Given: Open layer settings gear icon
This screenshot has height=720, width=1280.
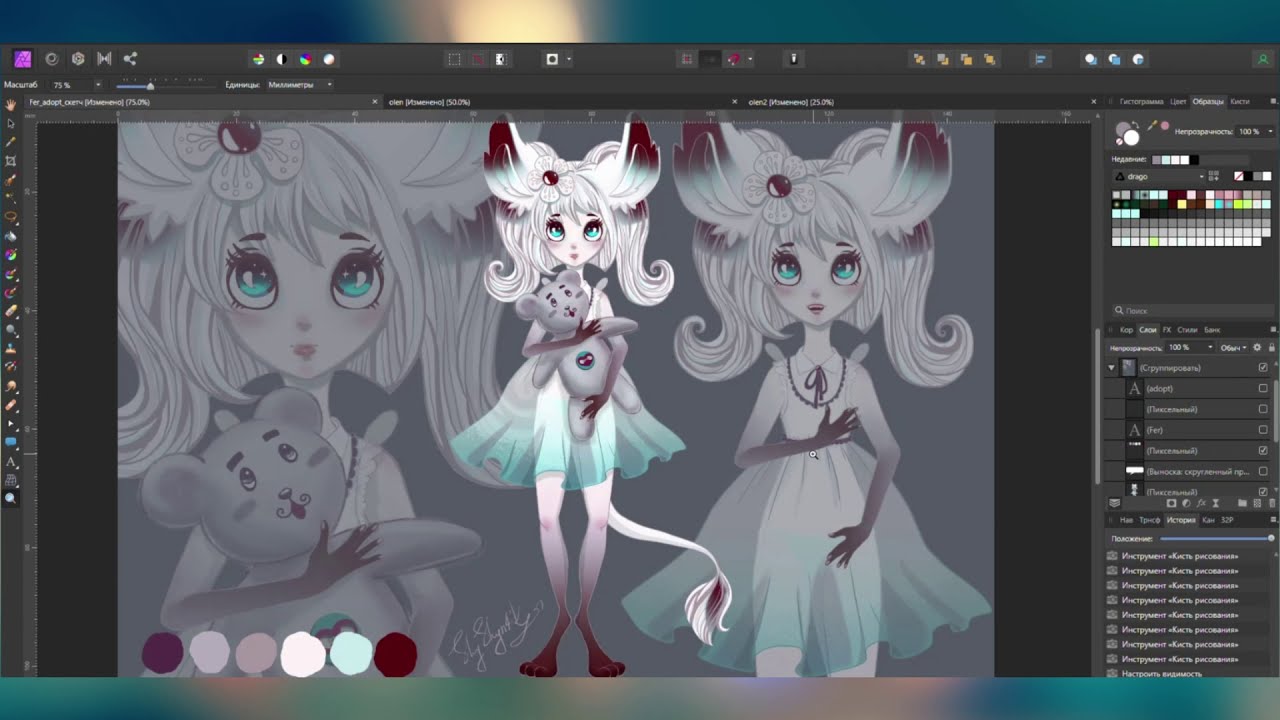Looking at the screenshot, I should point(1257,347).
